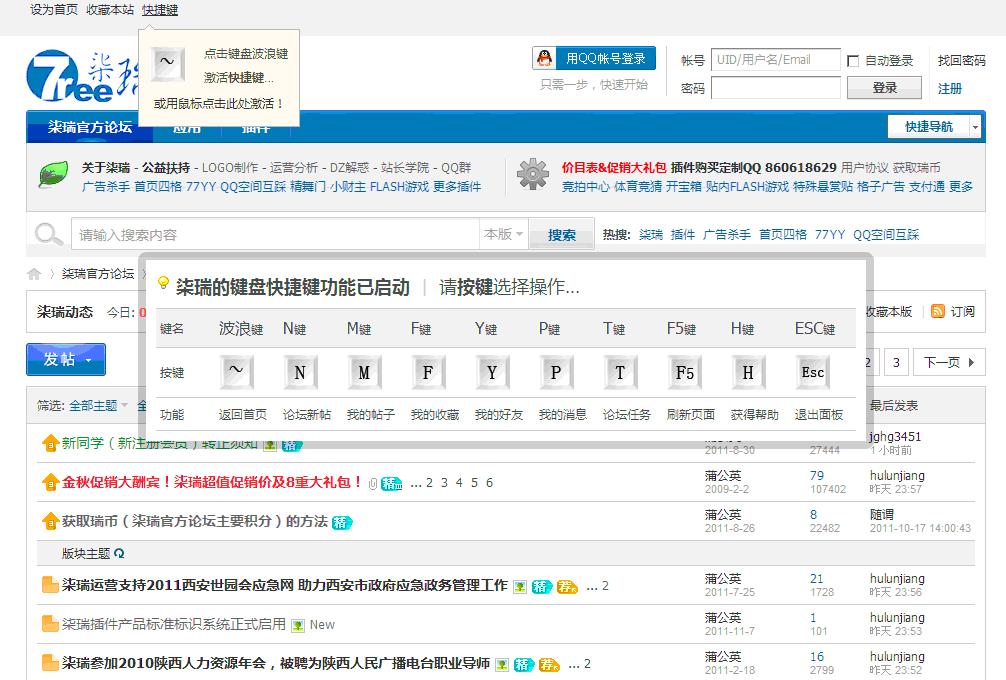Image resolution: width=1006 pixels, height=680 pixels.
Task: Open 金秋促销大酬宾 thread title
Action: (x=212, y=482)
